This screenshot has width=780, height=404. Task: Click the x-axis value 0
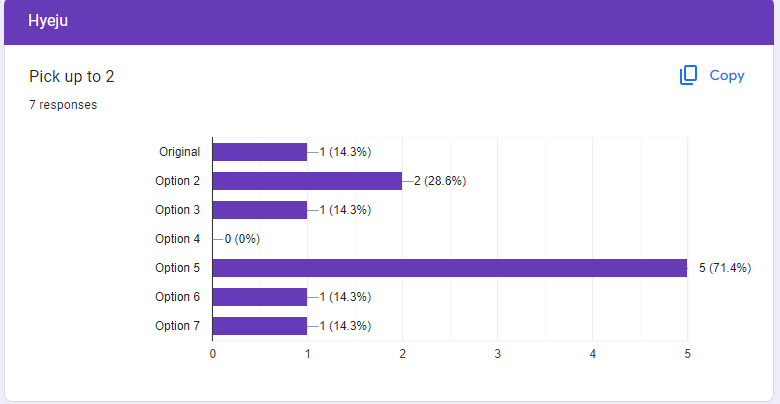click(x=213, y=354)
